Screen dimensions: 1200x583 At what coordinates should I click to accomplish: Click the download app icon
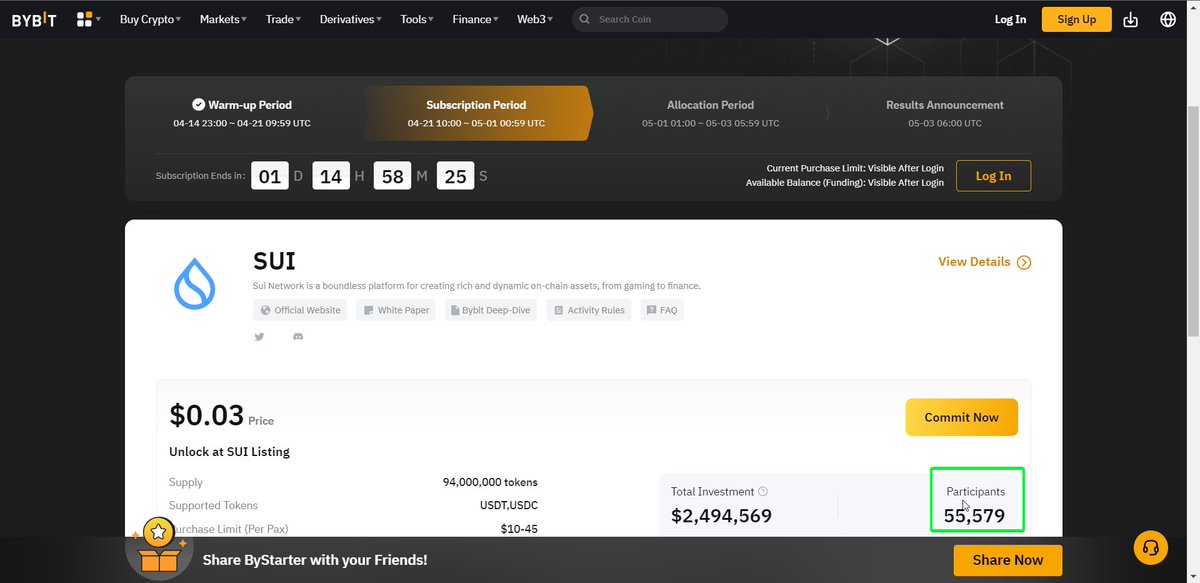1131,19
